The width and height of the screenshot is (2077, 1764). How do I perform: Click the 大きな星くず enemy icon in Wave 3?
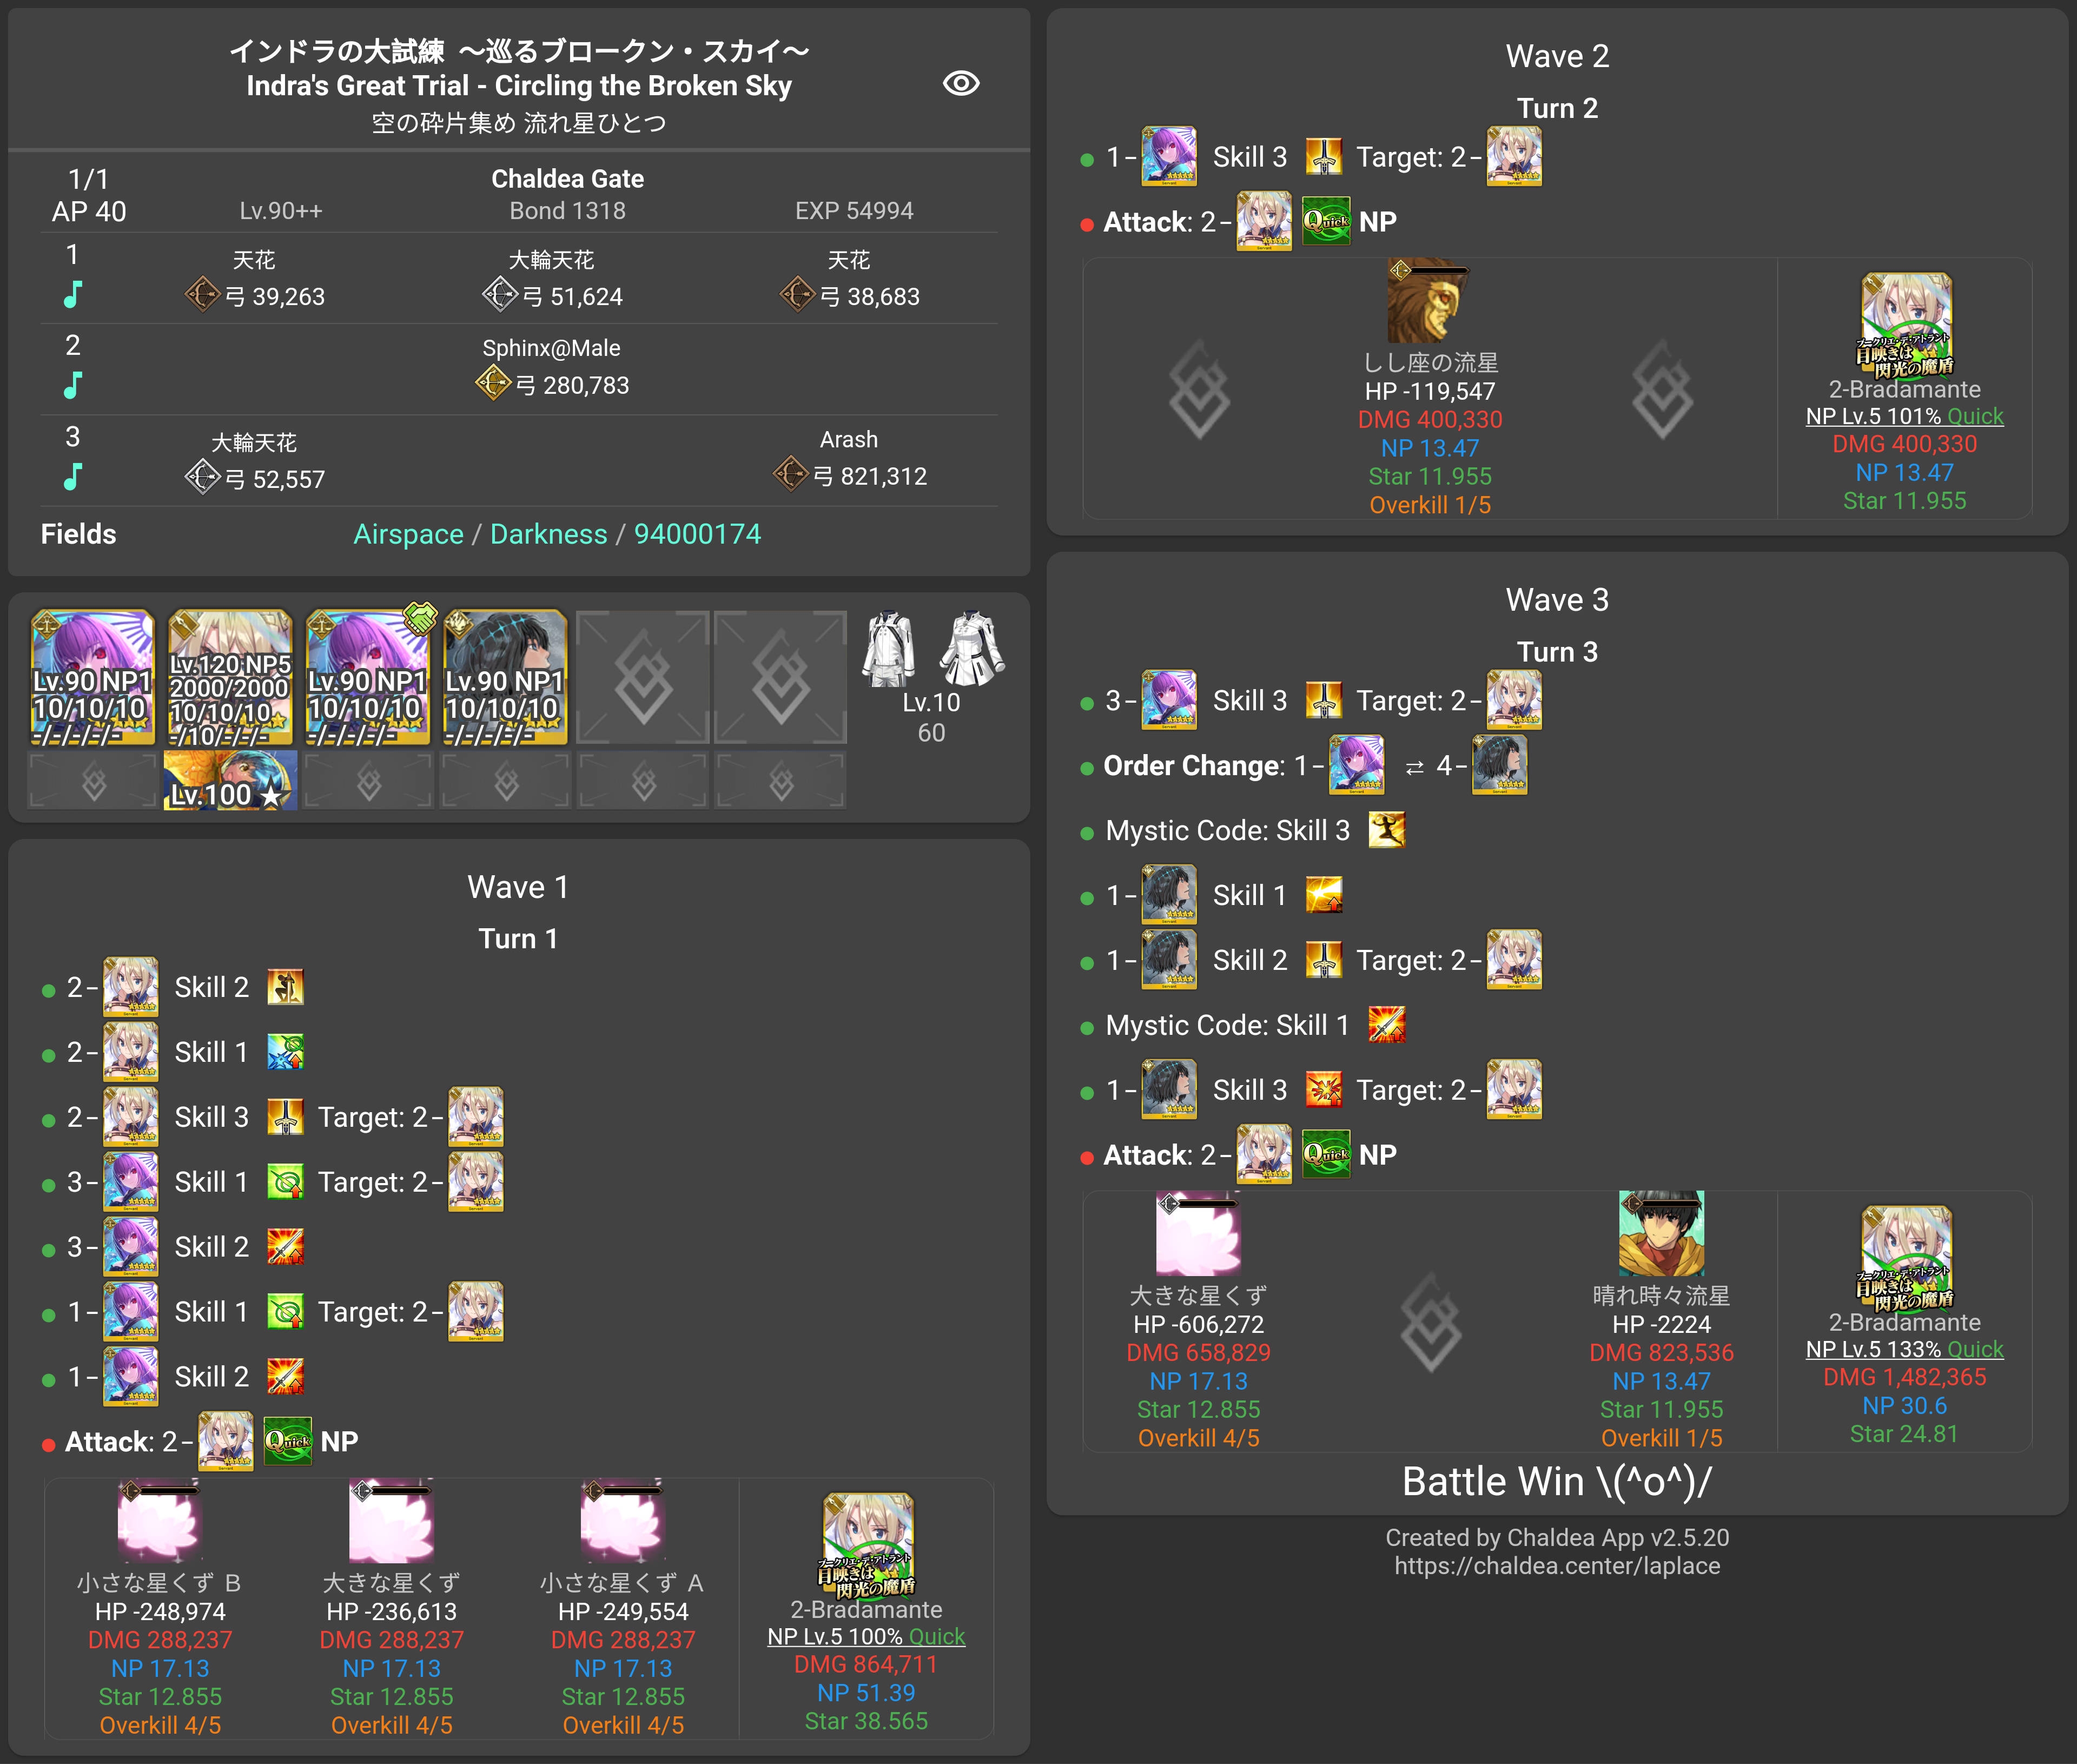(1198, 1233)
